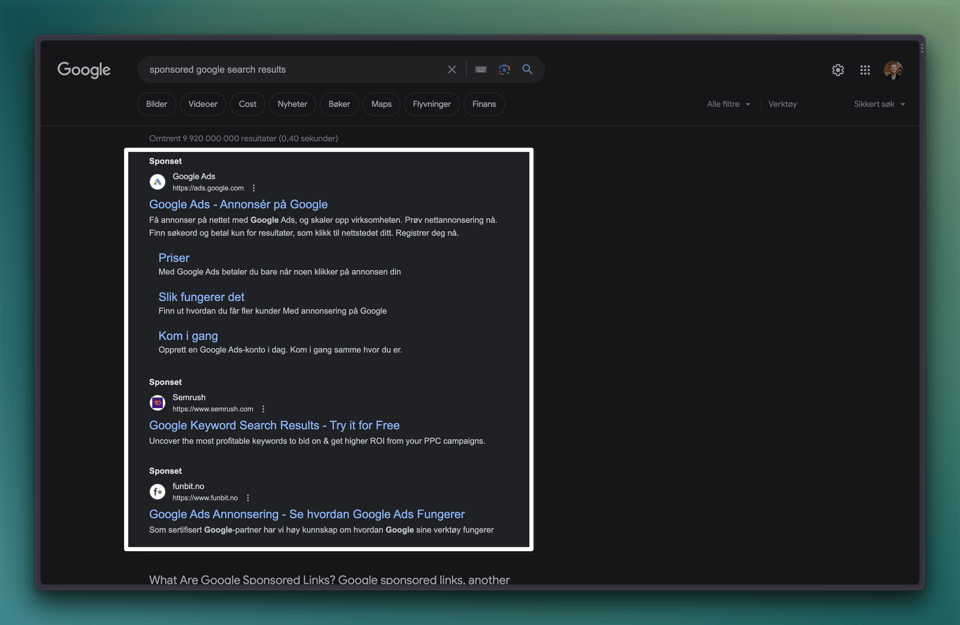
Task: Select the Maps filter chip
Action: [x=381, y=104]
